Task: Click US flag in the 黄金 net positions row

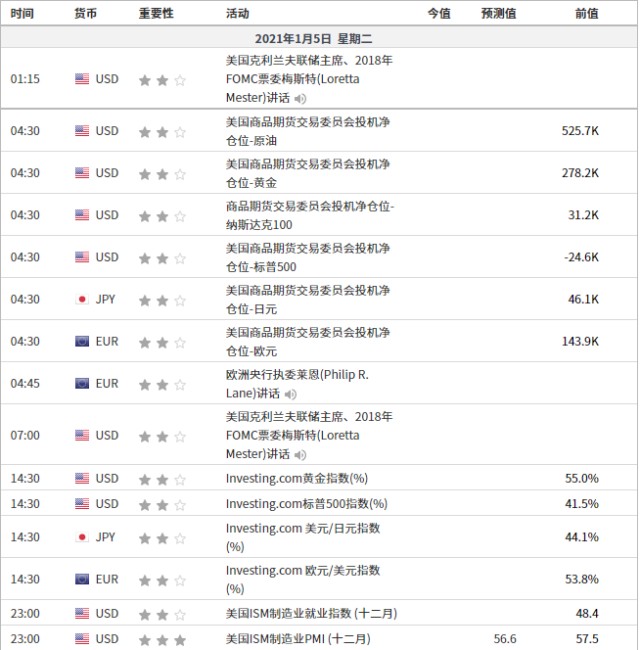Action: pos(82,173)
